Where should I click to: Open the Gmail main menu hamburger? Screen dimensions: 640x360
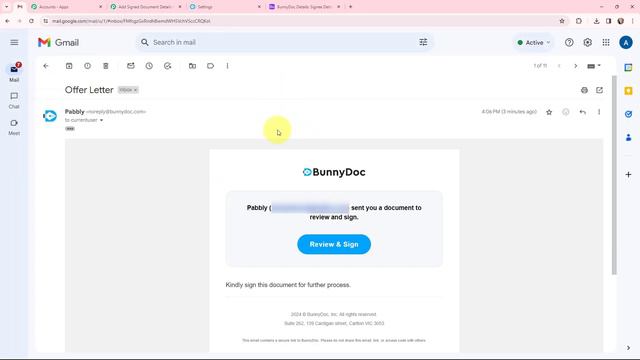14,42
